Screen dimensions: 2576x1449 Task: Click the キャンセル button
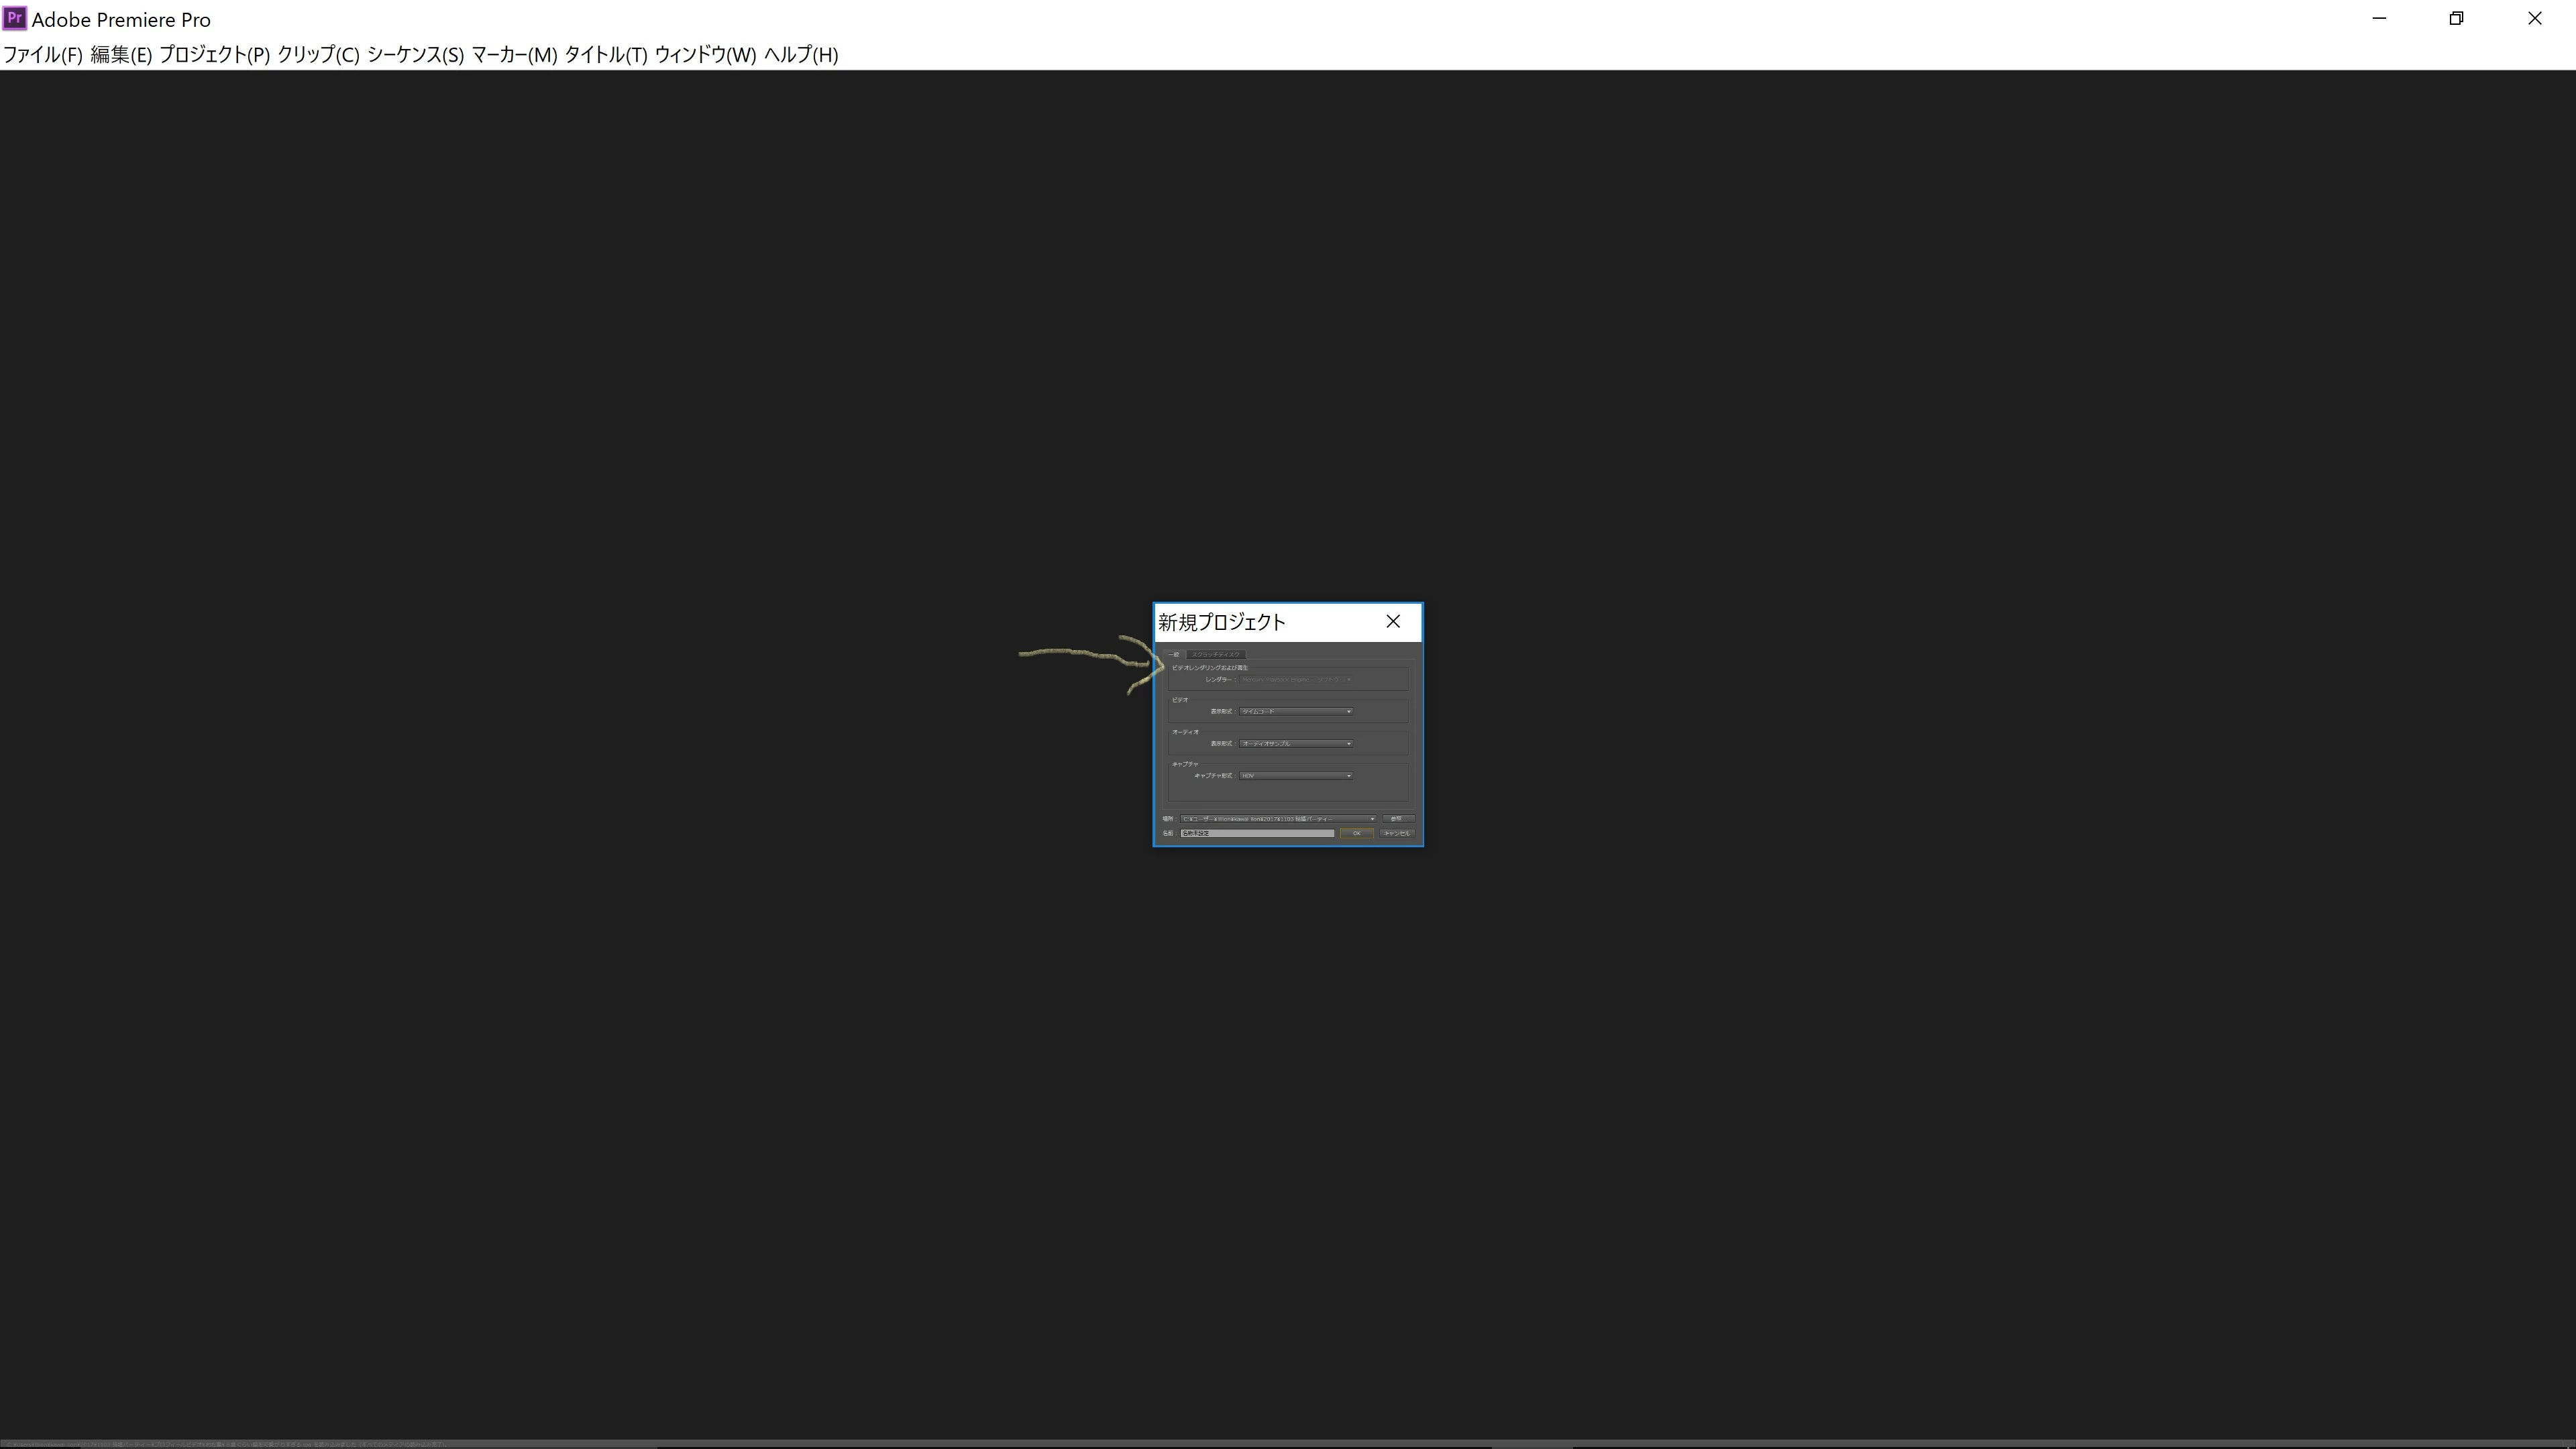click(1397, 833)
